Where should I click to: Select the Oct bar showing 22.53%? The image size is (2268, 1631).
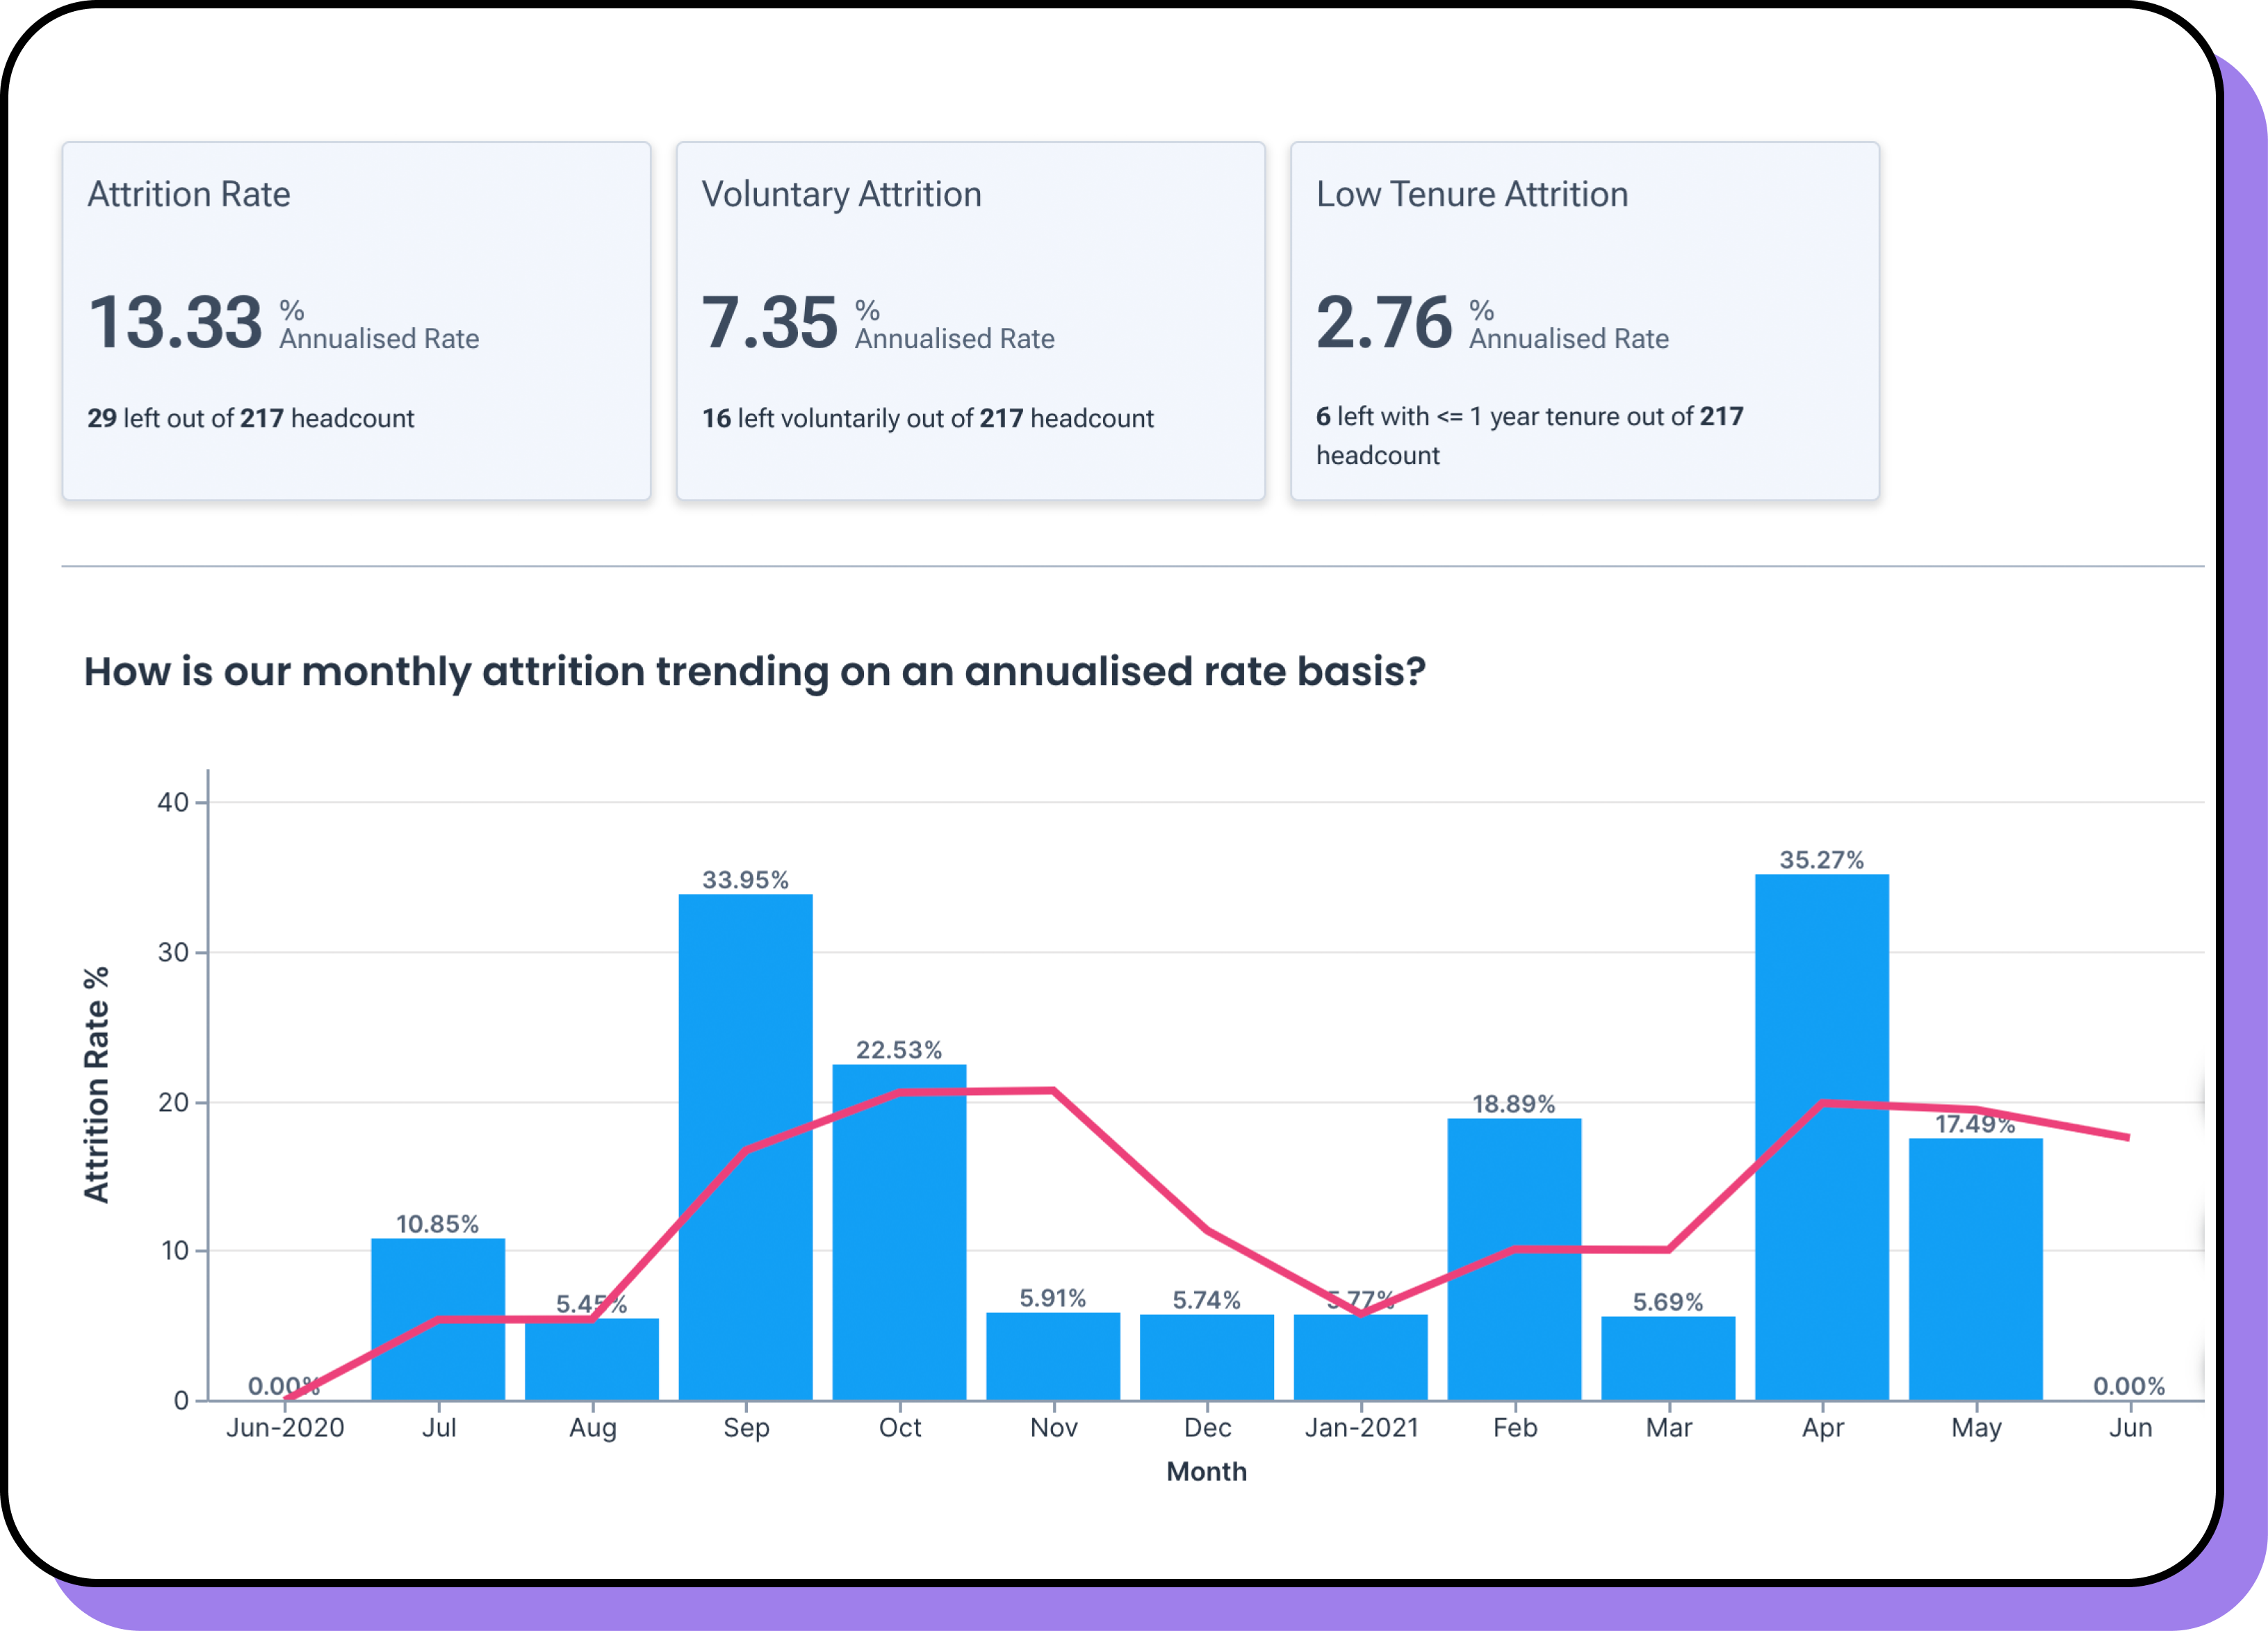(x=899, y=1250)
